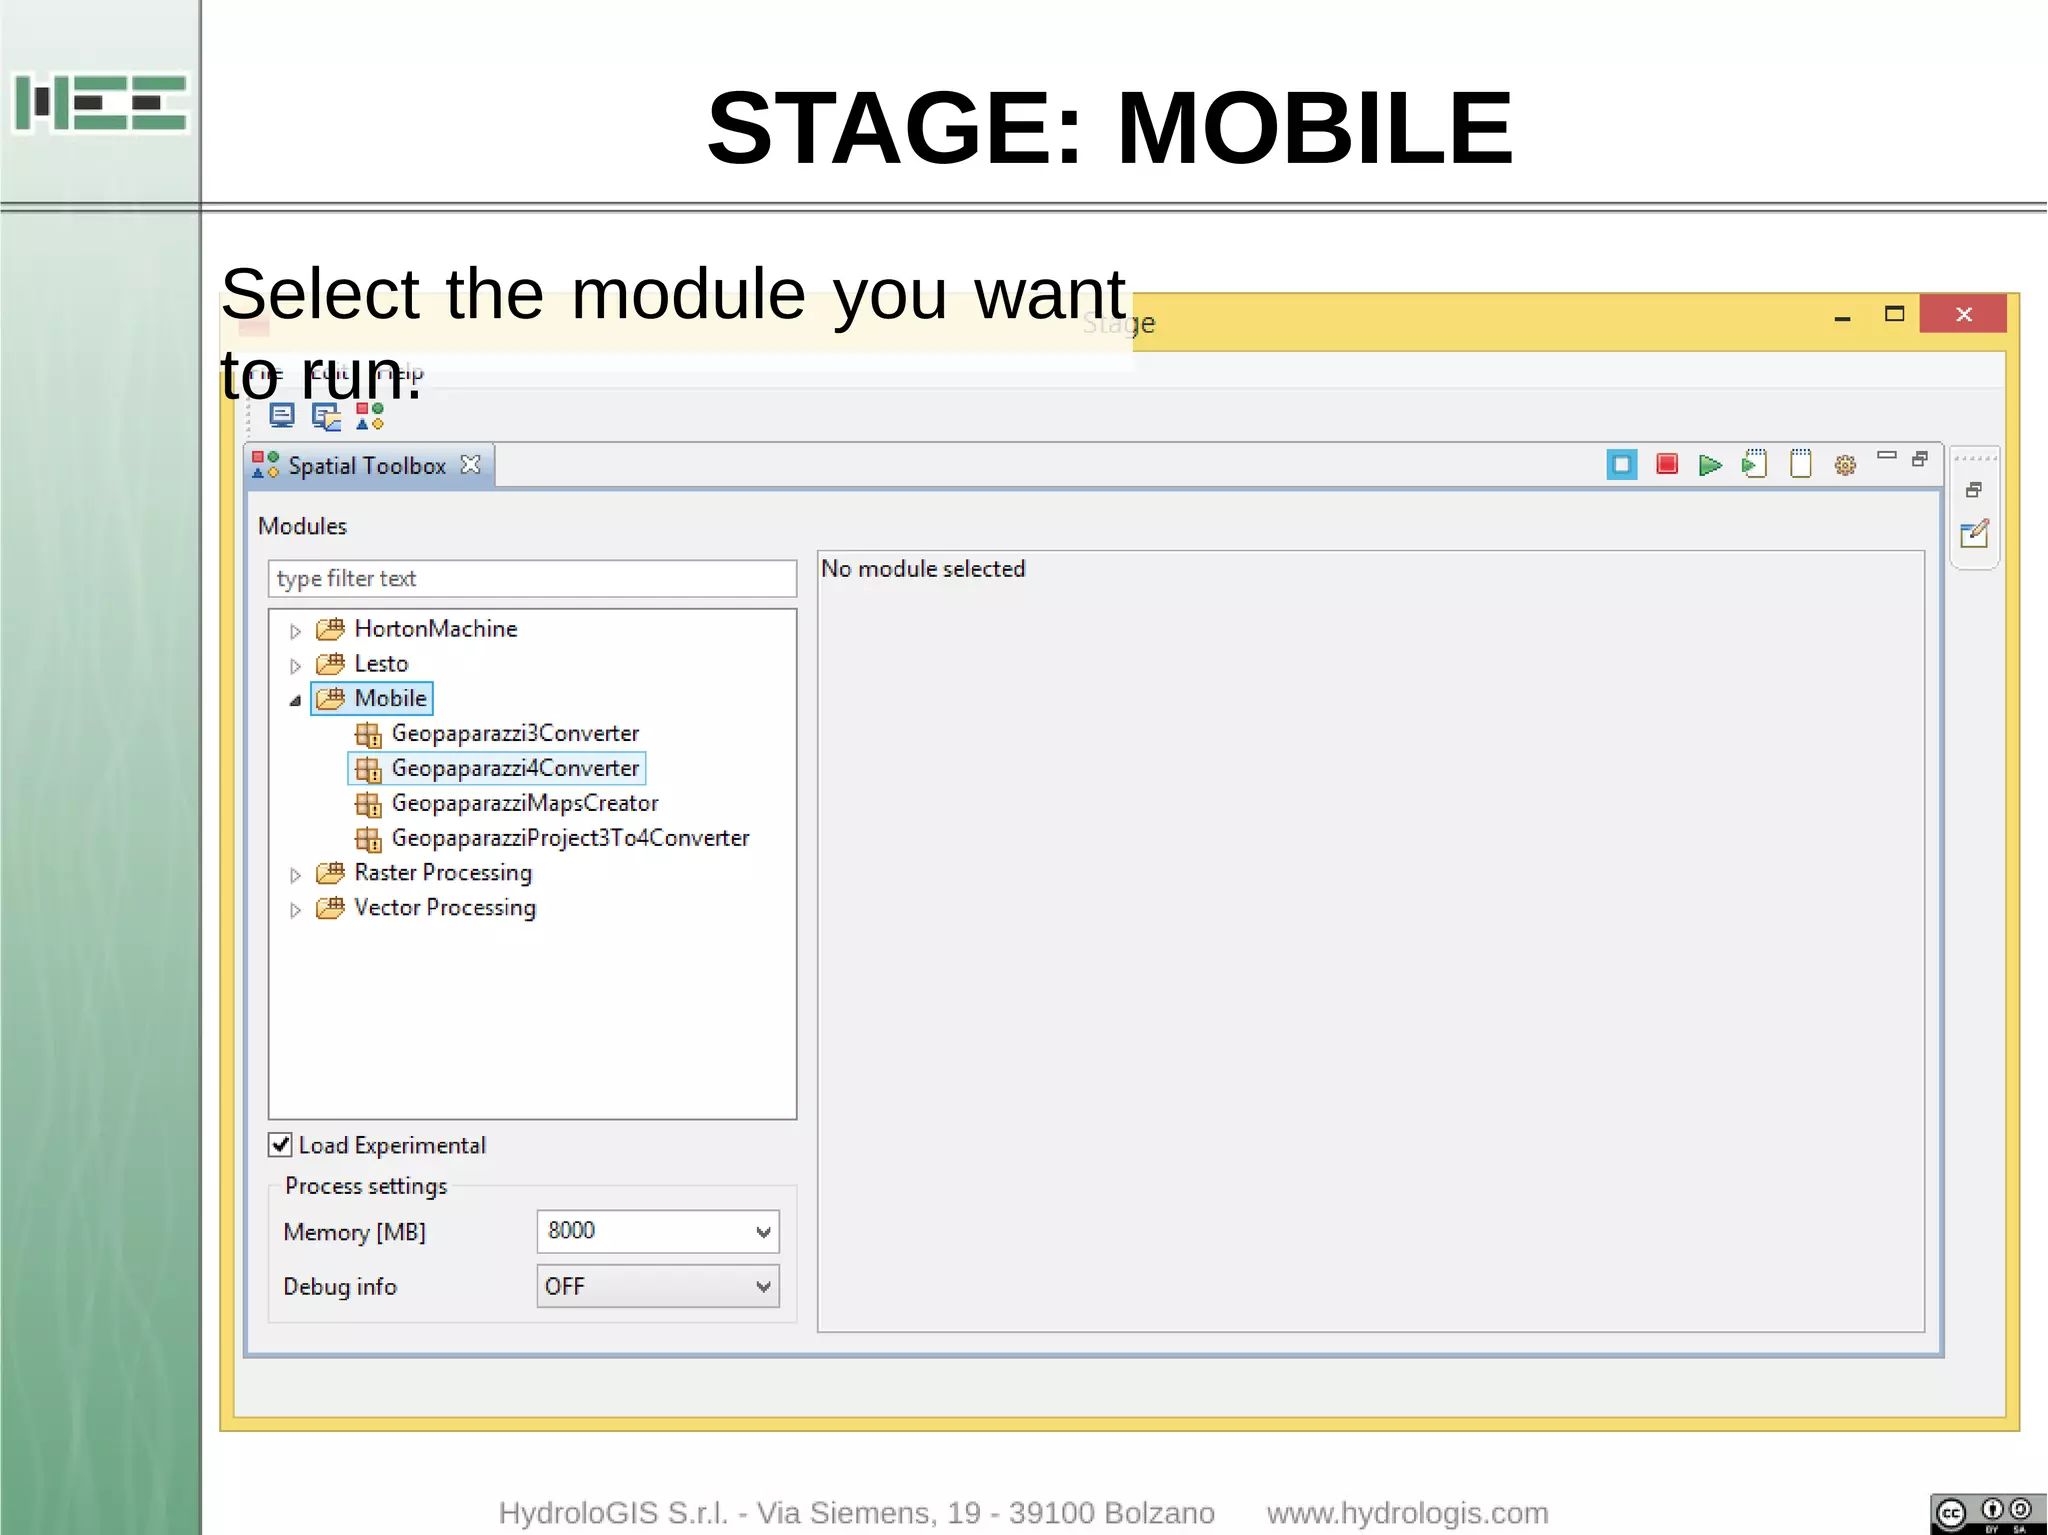Click the 'Memory [MB]' label
This screenshot has width=2048, height=1535.
[355, 1232]
